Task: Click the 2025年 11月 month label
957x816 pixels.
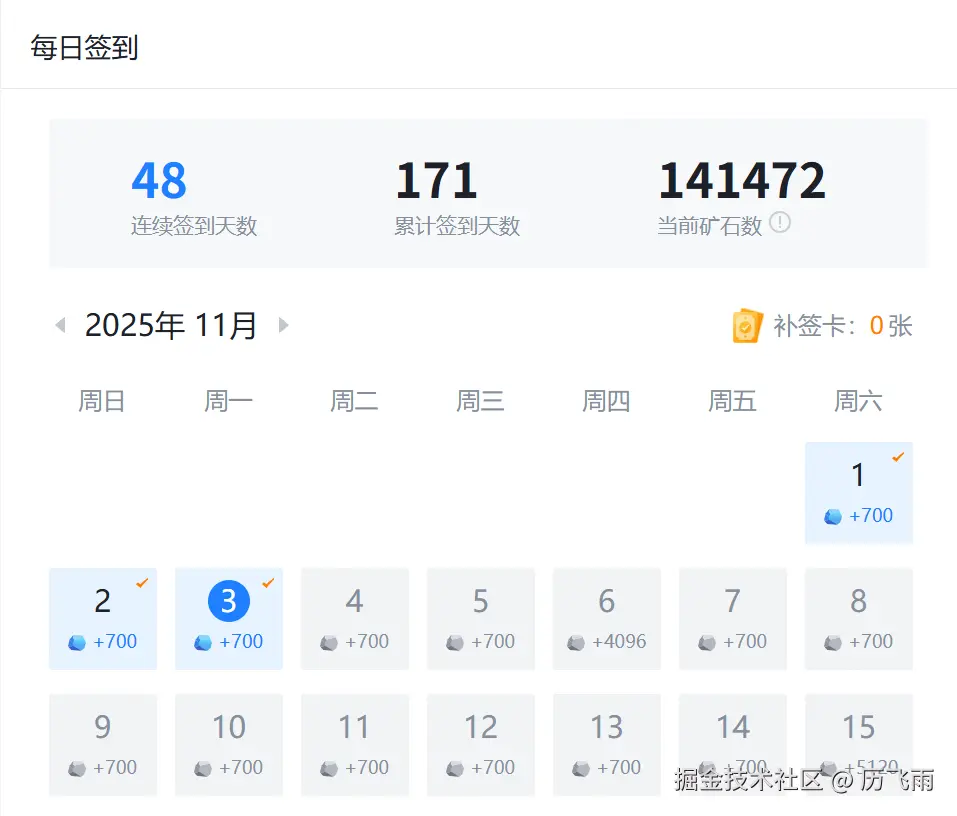Action: tap(171, 324)
